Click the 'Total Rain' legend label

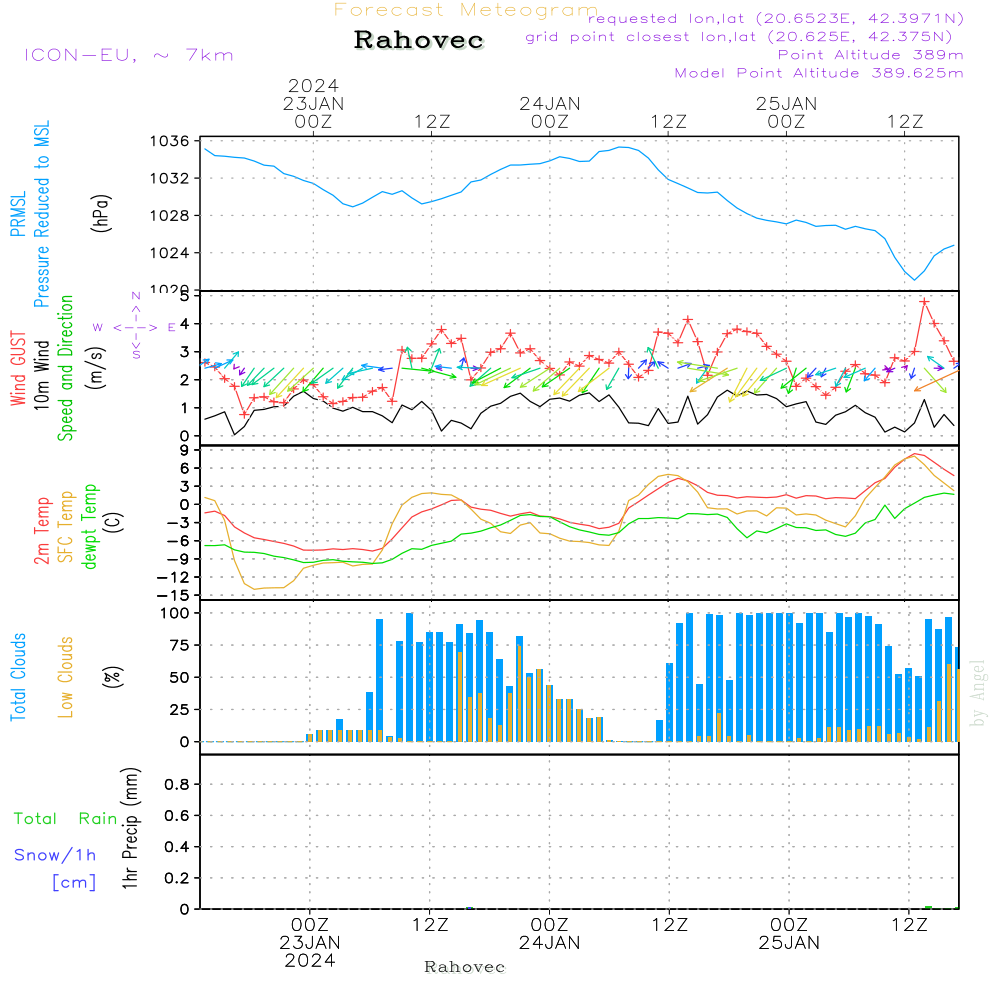coord(66,818)
